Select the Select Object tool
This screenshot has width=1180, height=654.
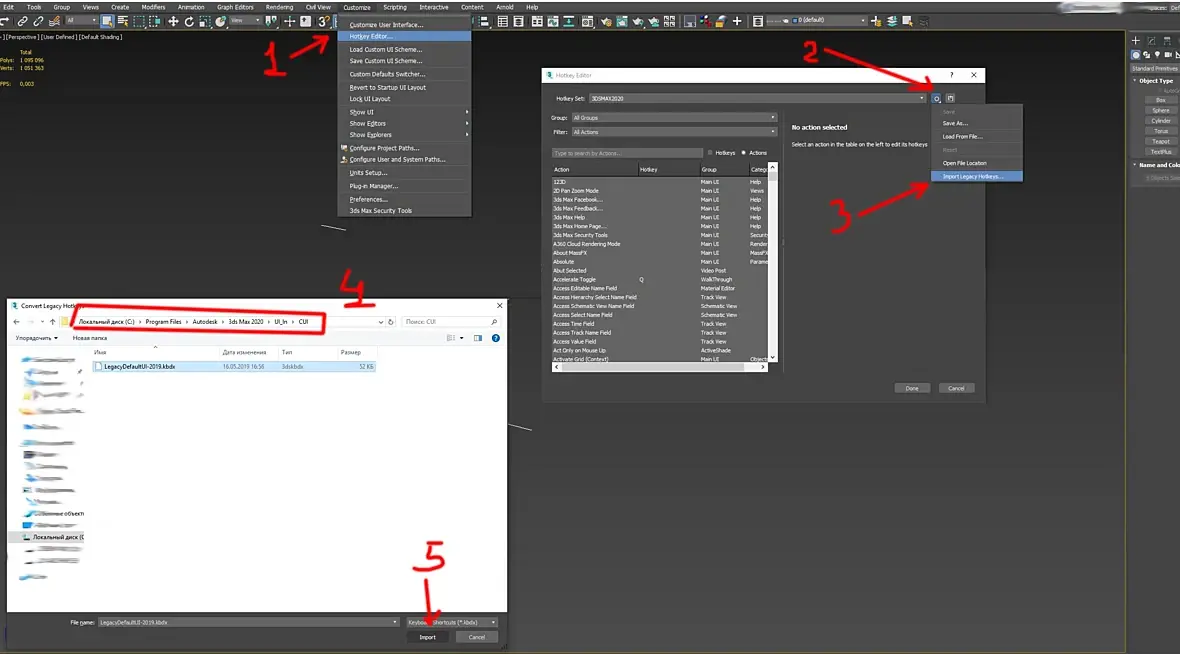(x=107, y=22)
